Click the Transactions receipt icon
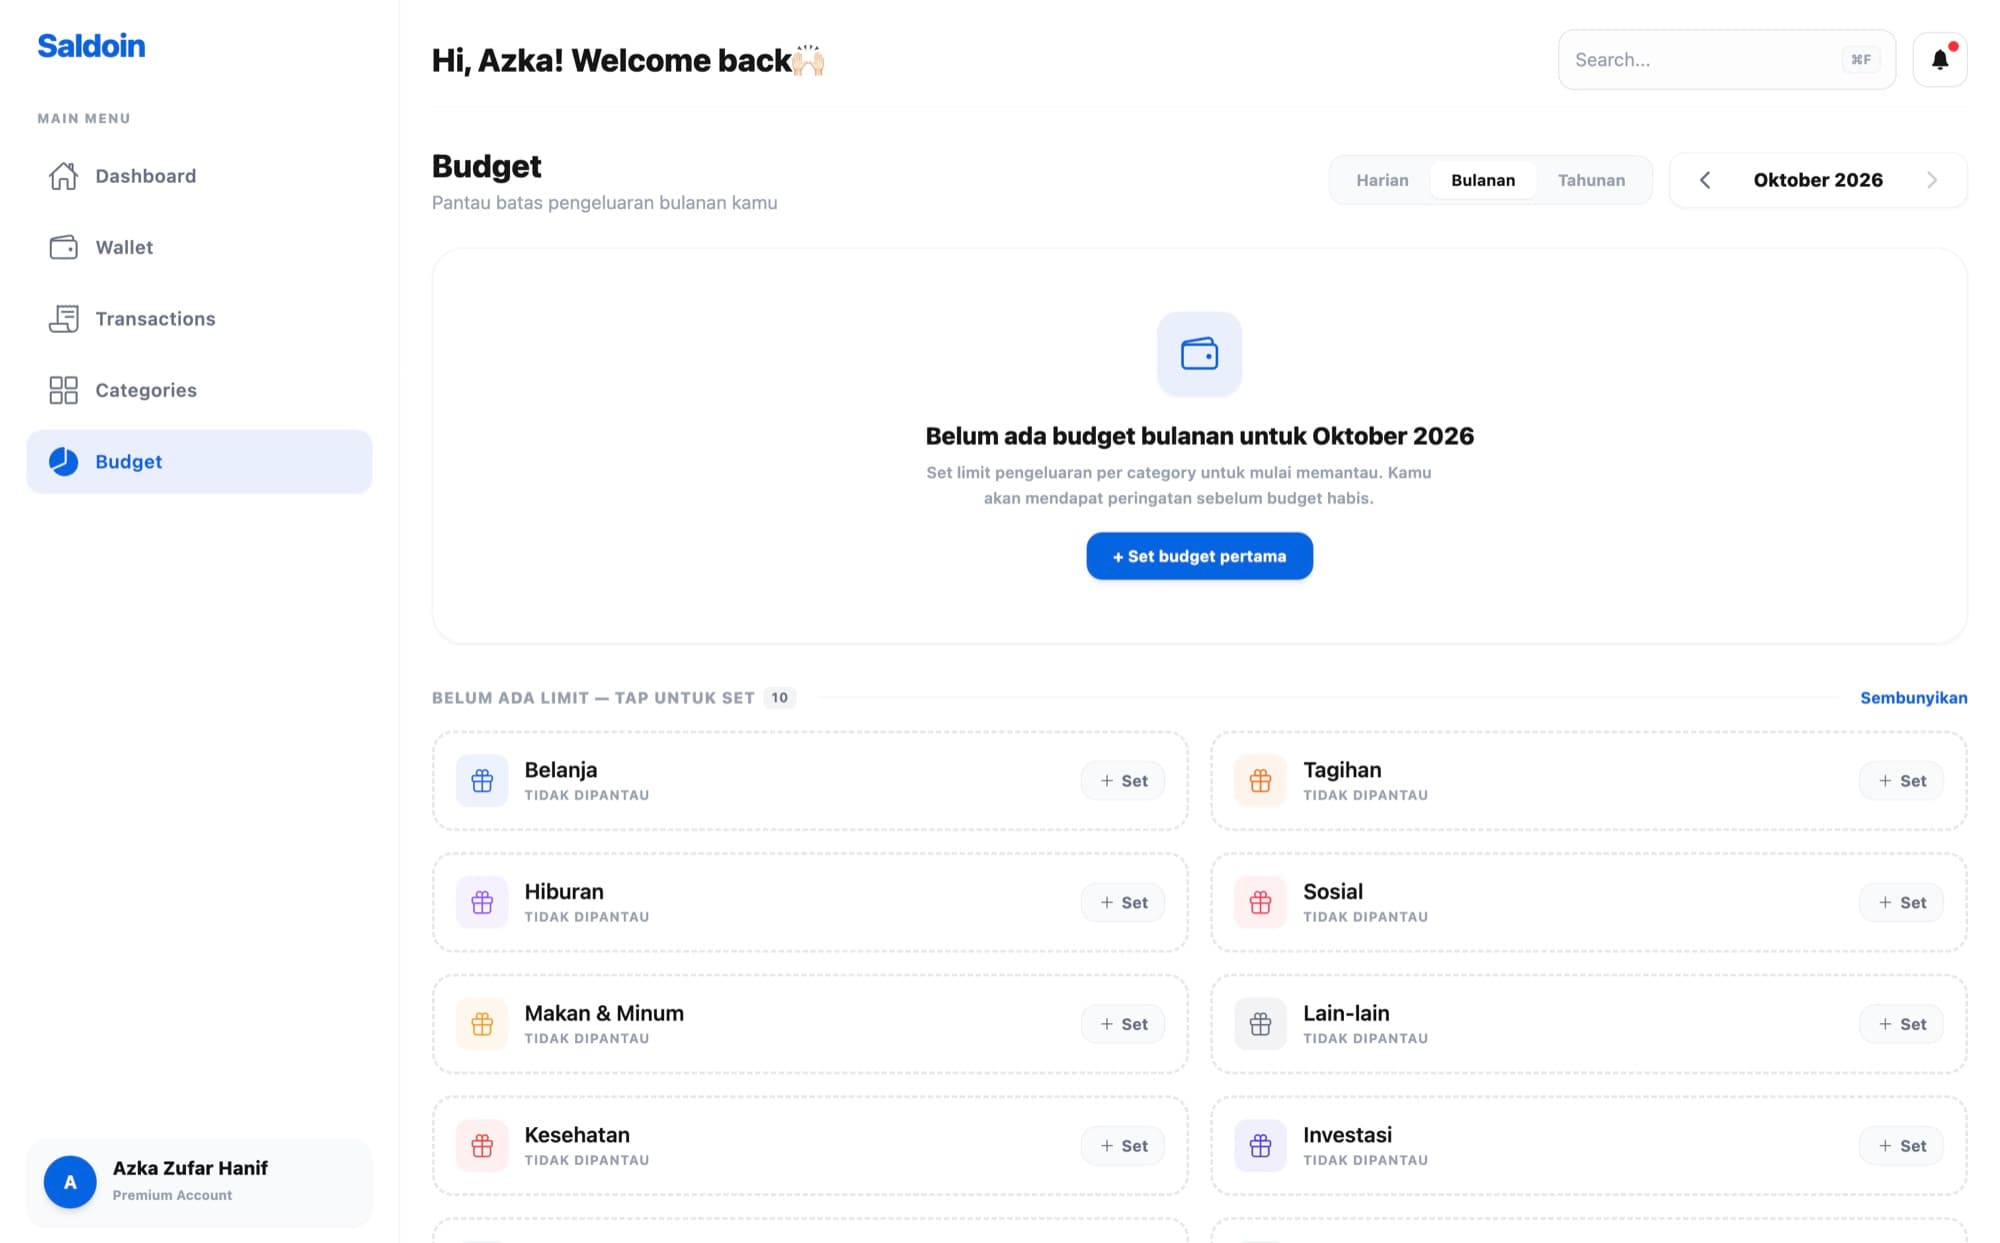 pos(63,319)
